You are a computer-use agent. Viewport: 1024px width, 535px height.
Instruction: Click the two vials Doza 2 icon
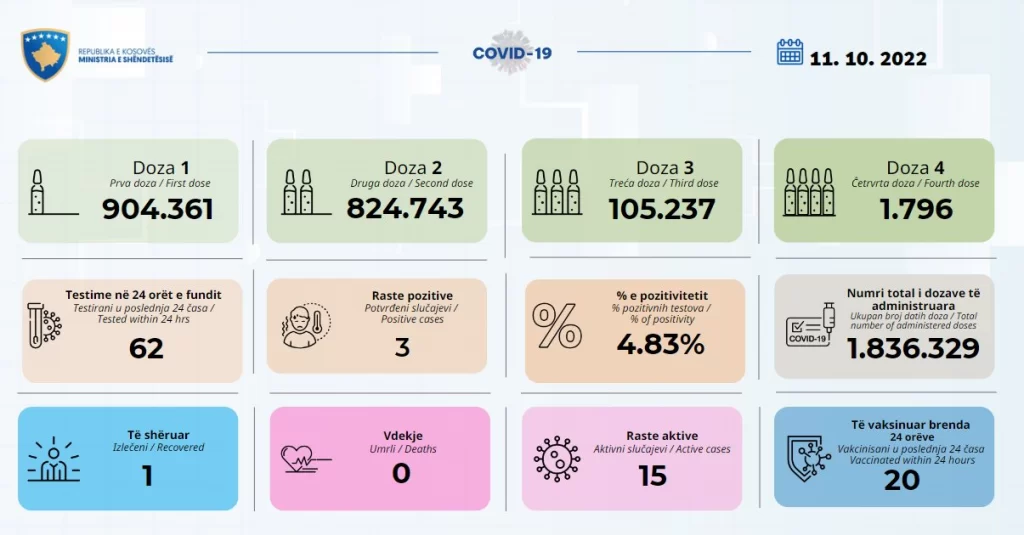pyautogui.click(x=306, y=193)
